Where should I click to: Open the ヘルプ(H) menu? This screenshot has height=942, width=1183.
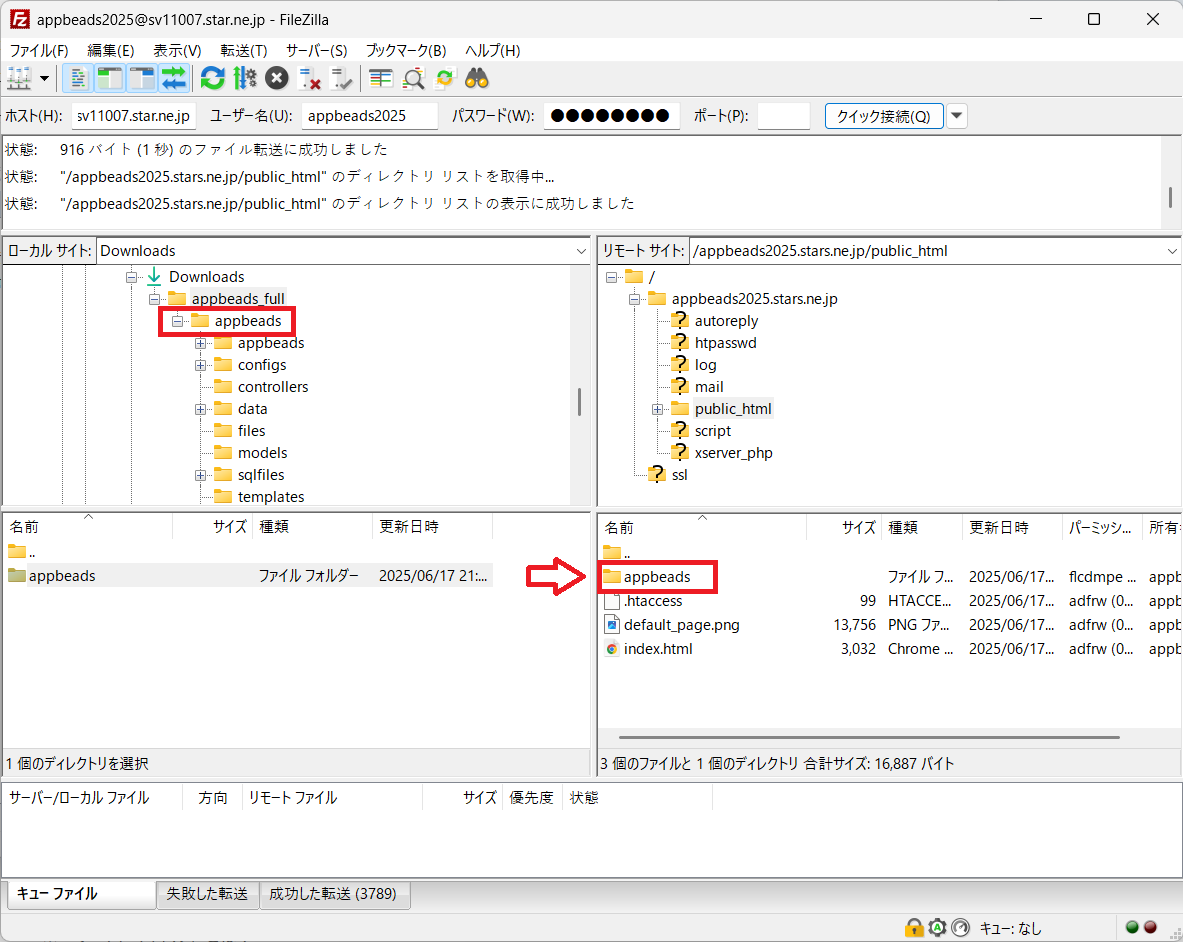(493, 51)
